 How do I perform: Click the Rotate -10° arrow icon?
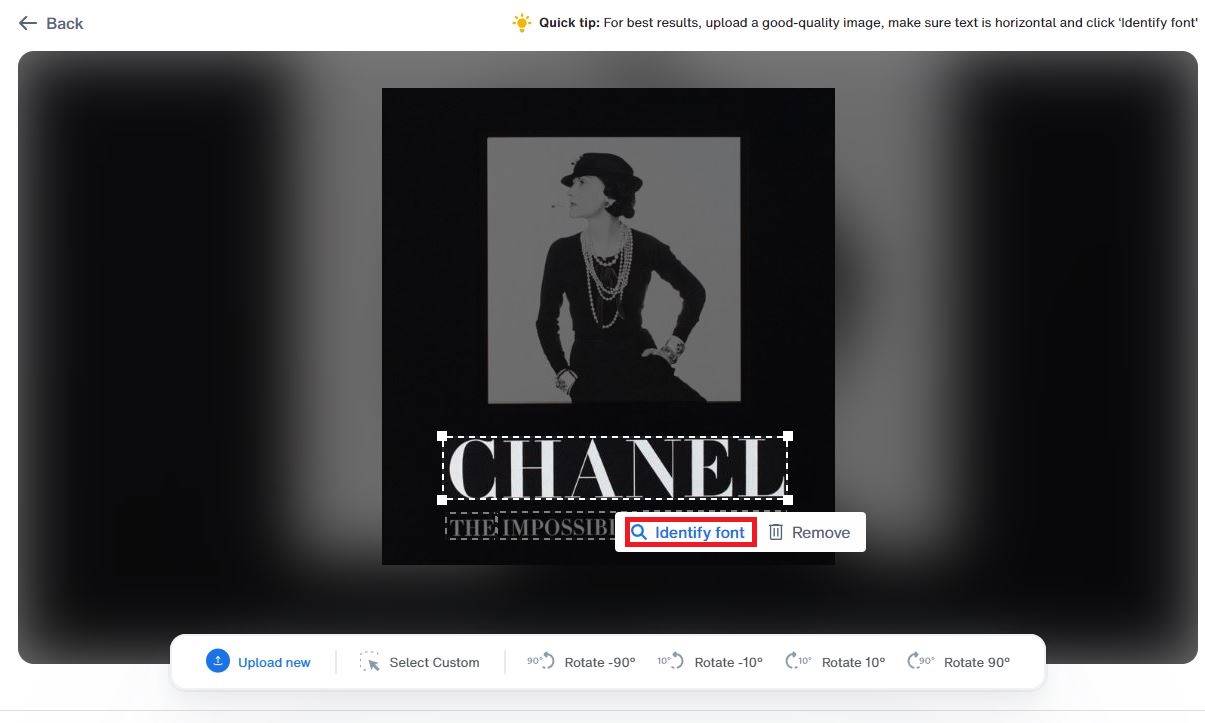[671, 661]
